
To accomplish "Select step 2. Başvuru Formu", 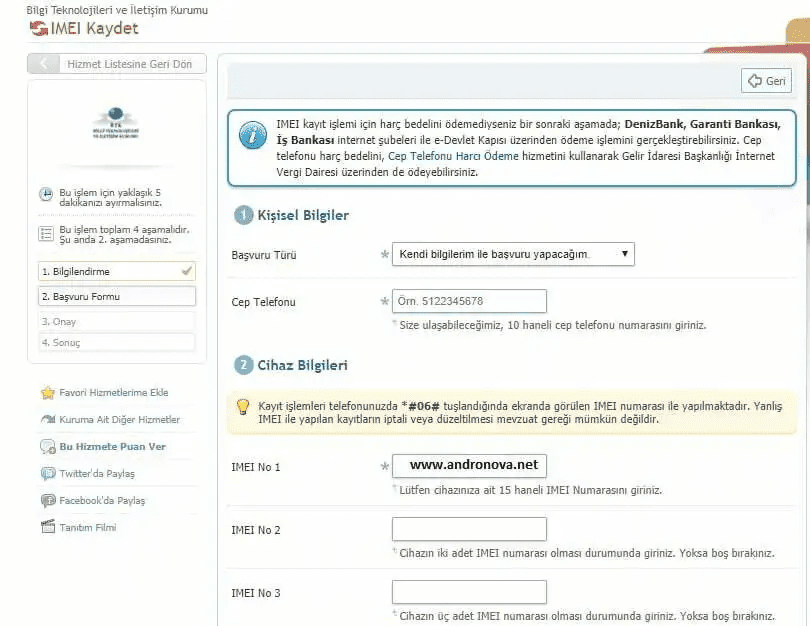I will coord(117,296).
